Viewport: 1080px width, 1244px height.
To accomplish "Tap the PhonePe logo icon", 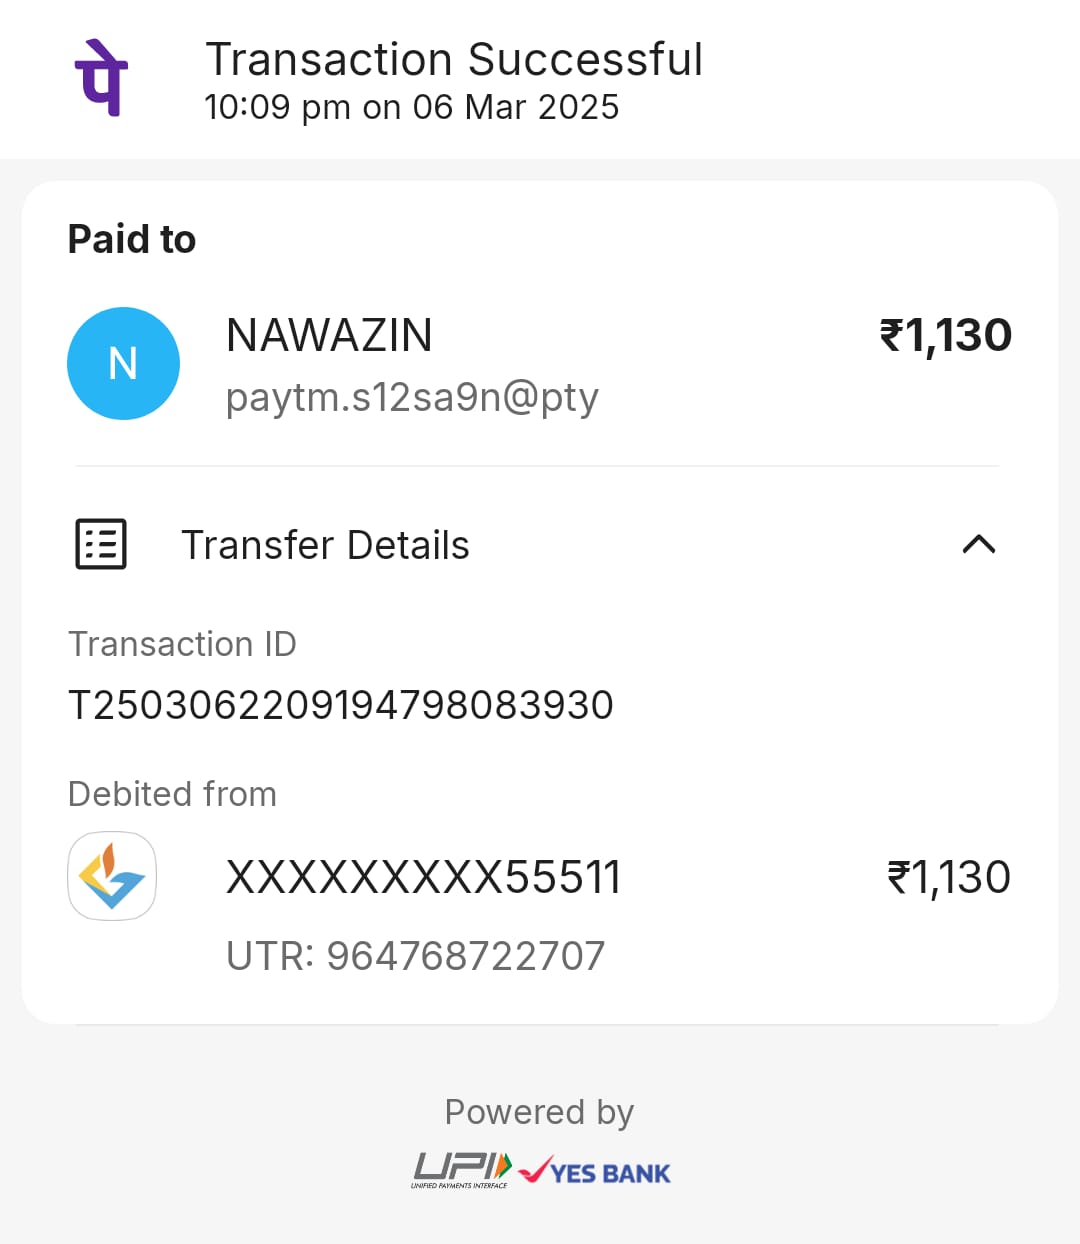I will (x=101, y=78).
